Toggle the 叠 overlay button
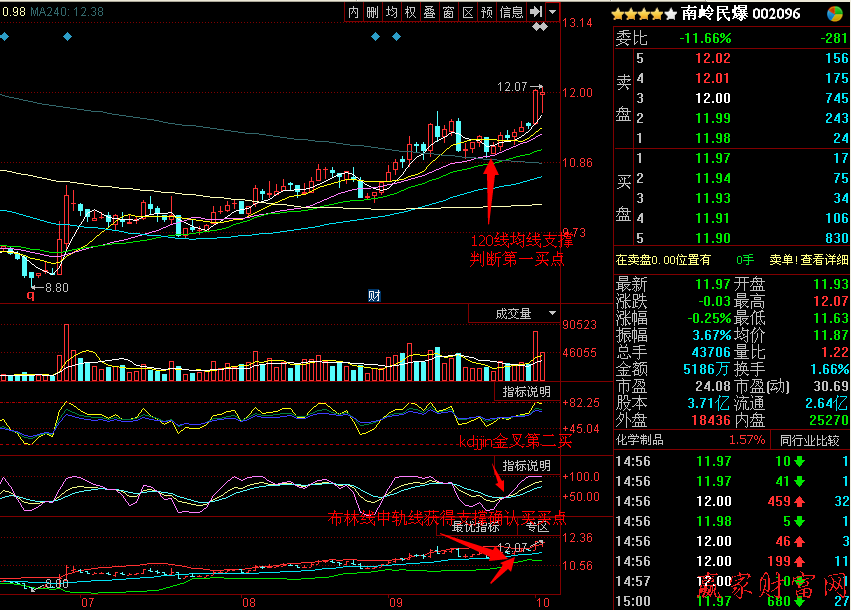The height and width of the screenshot is (610, 852). (429, 12)
